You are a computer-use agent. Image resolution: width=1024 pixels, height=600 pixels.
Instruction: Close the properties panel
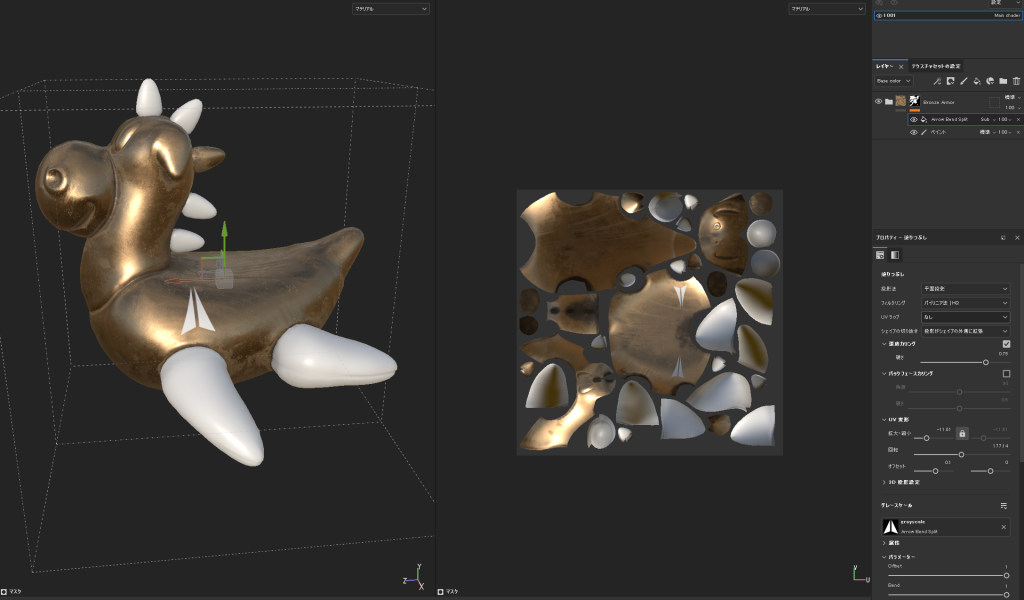pyautogui.click(x=1017, y=238)
